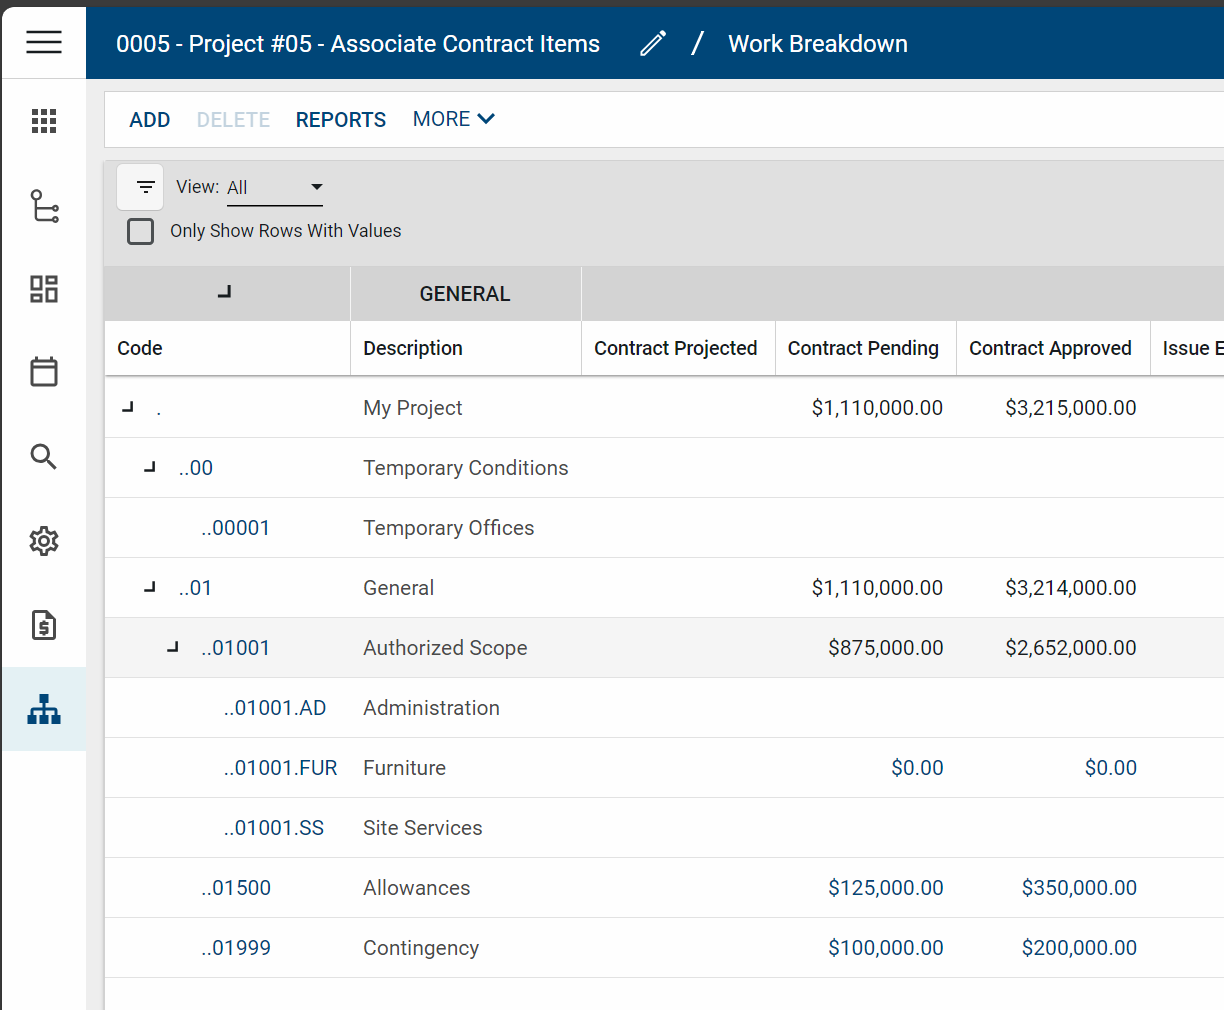The height and width of the screenshot is (1010, 1224).
Task: Collapse all rows using header collapse arrow
Action: point(225,292)
